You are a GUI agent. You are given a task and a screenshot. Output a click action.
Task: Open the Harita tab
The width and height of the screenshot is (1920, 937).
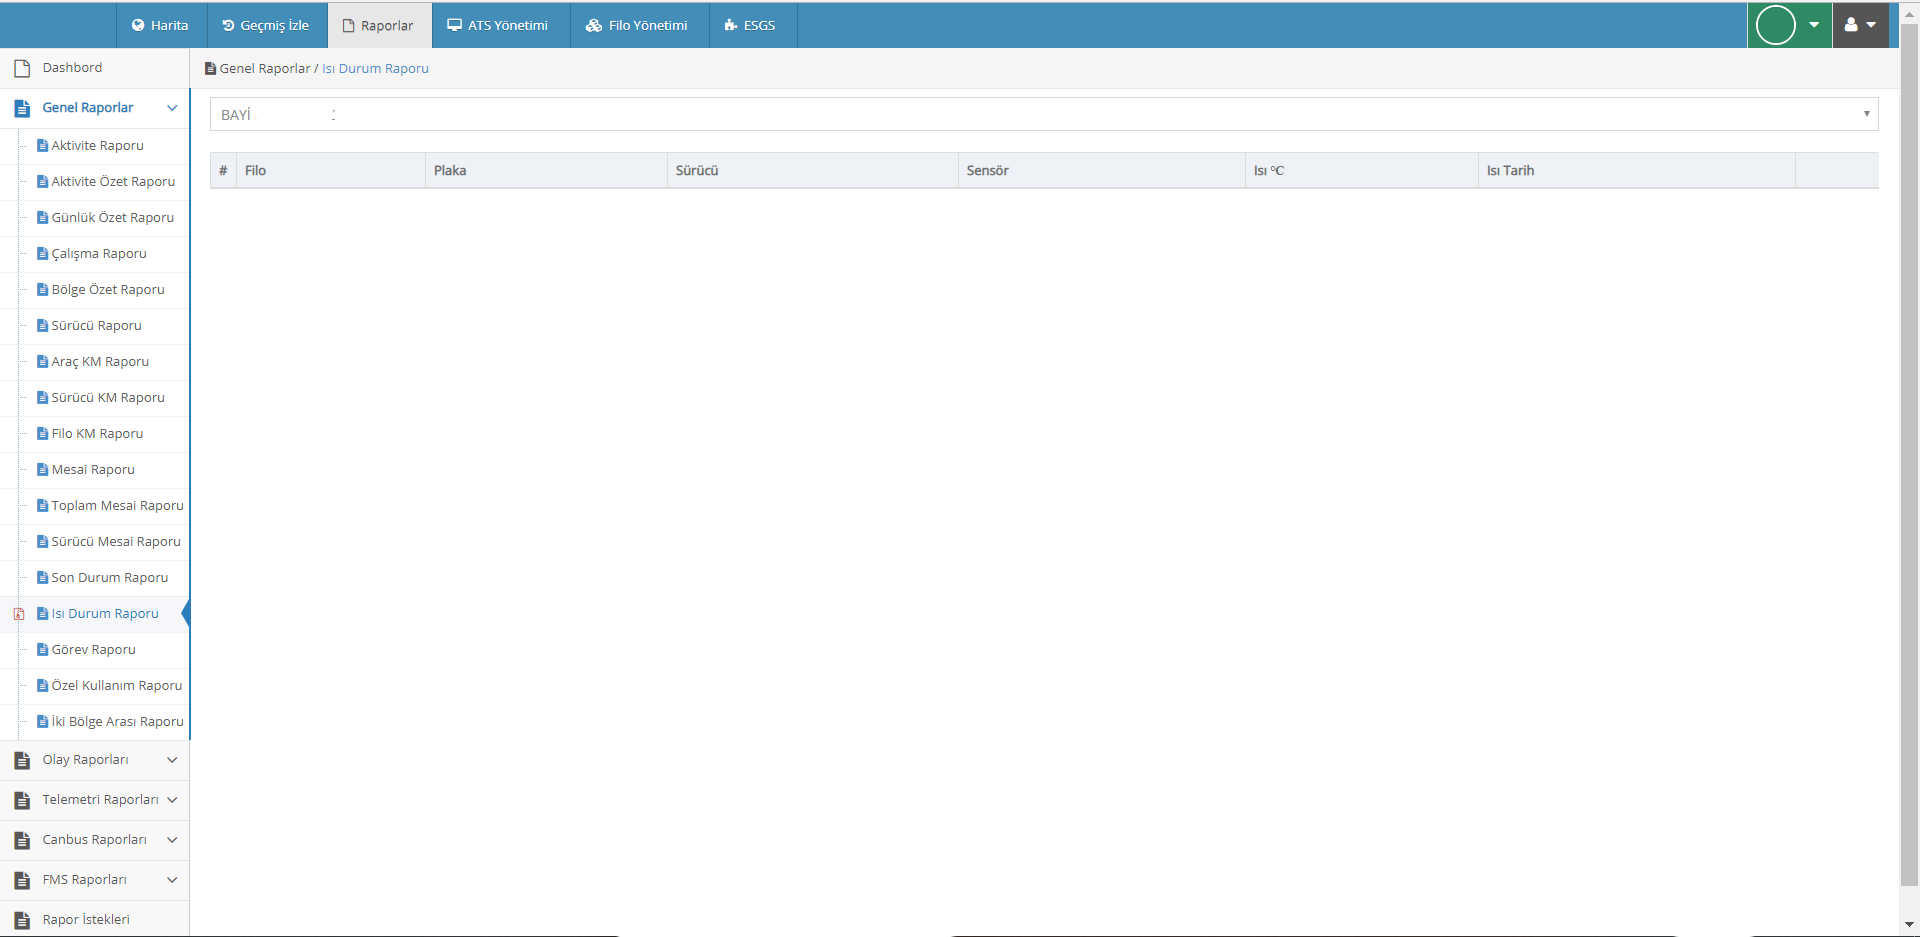click(x=161, y=25)
